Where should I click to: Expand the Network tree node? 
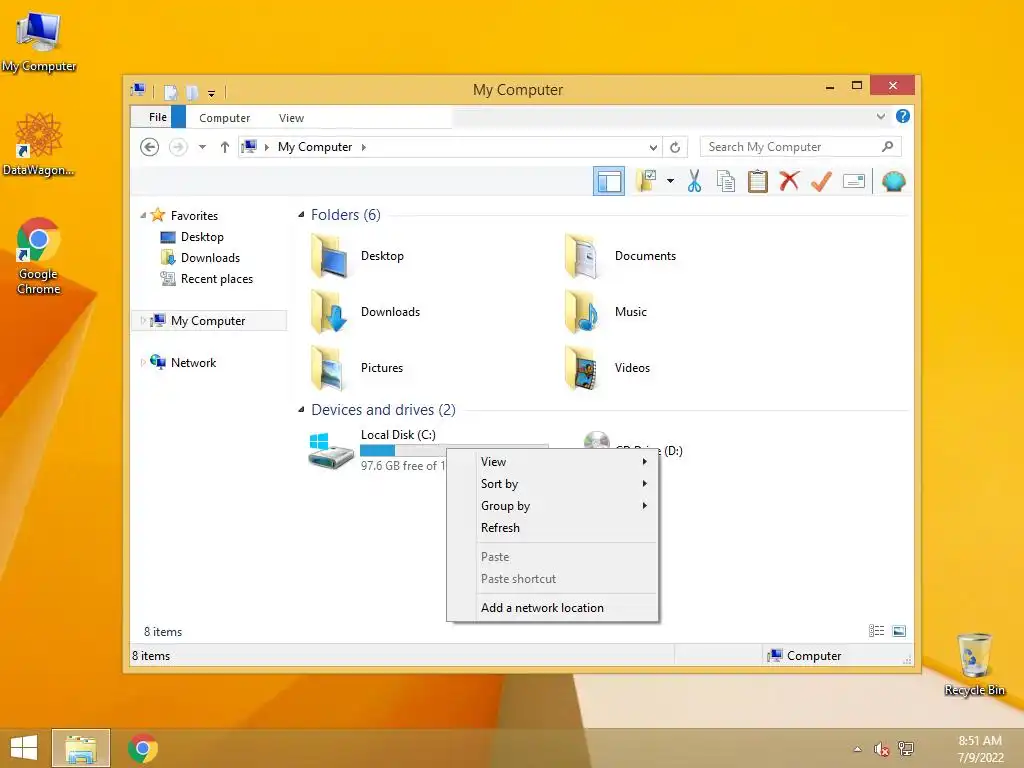[x=143, y=362]
